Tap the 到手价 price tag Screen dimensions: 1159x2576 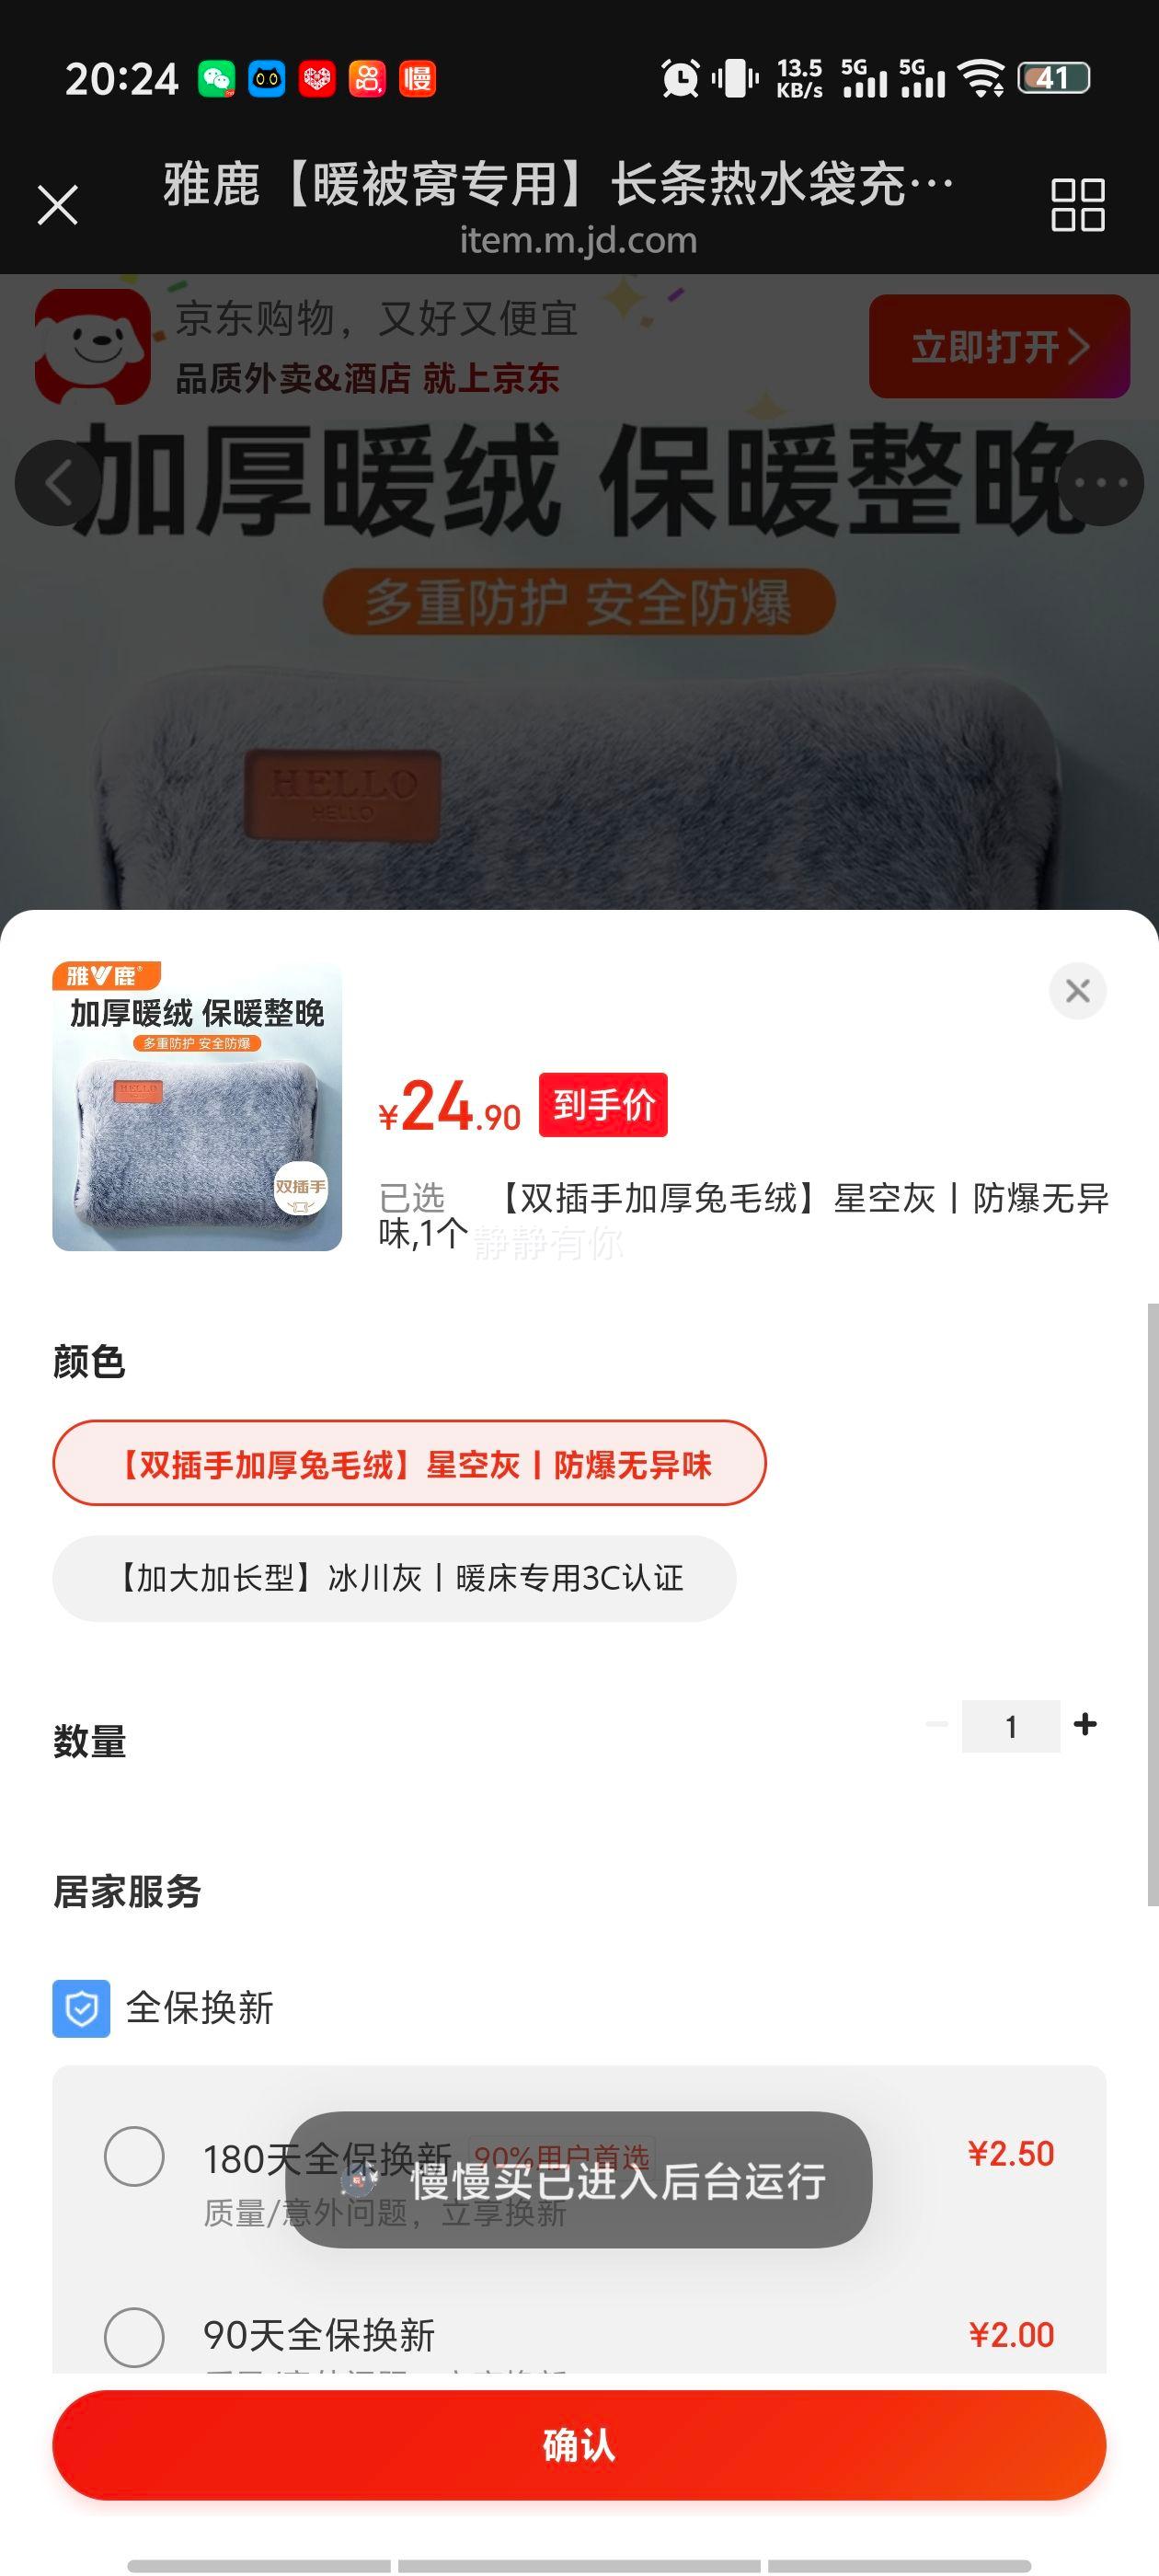[603, 1105]
